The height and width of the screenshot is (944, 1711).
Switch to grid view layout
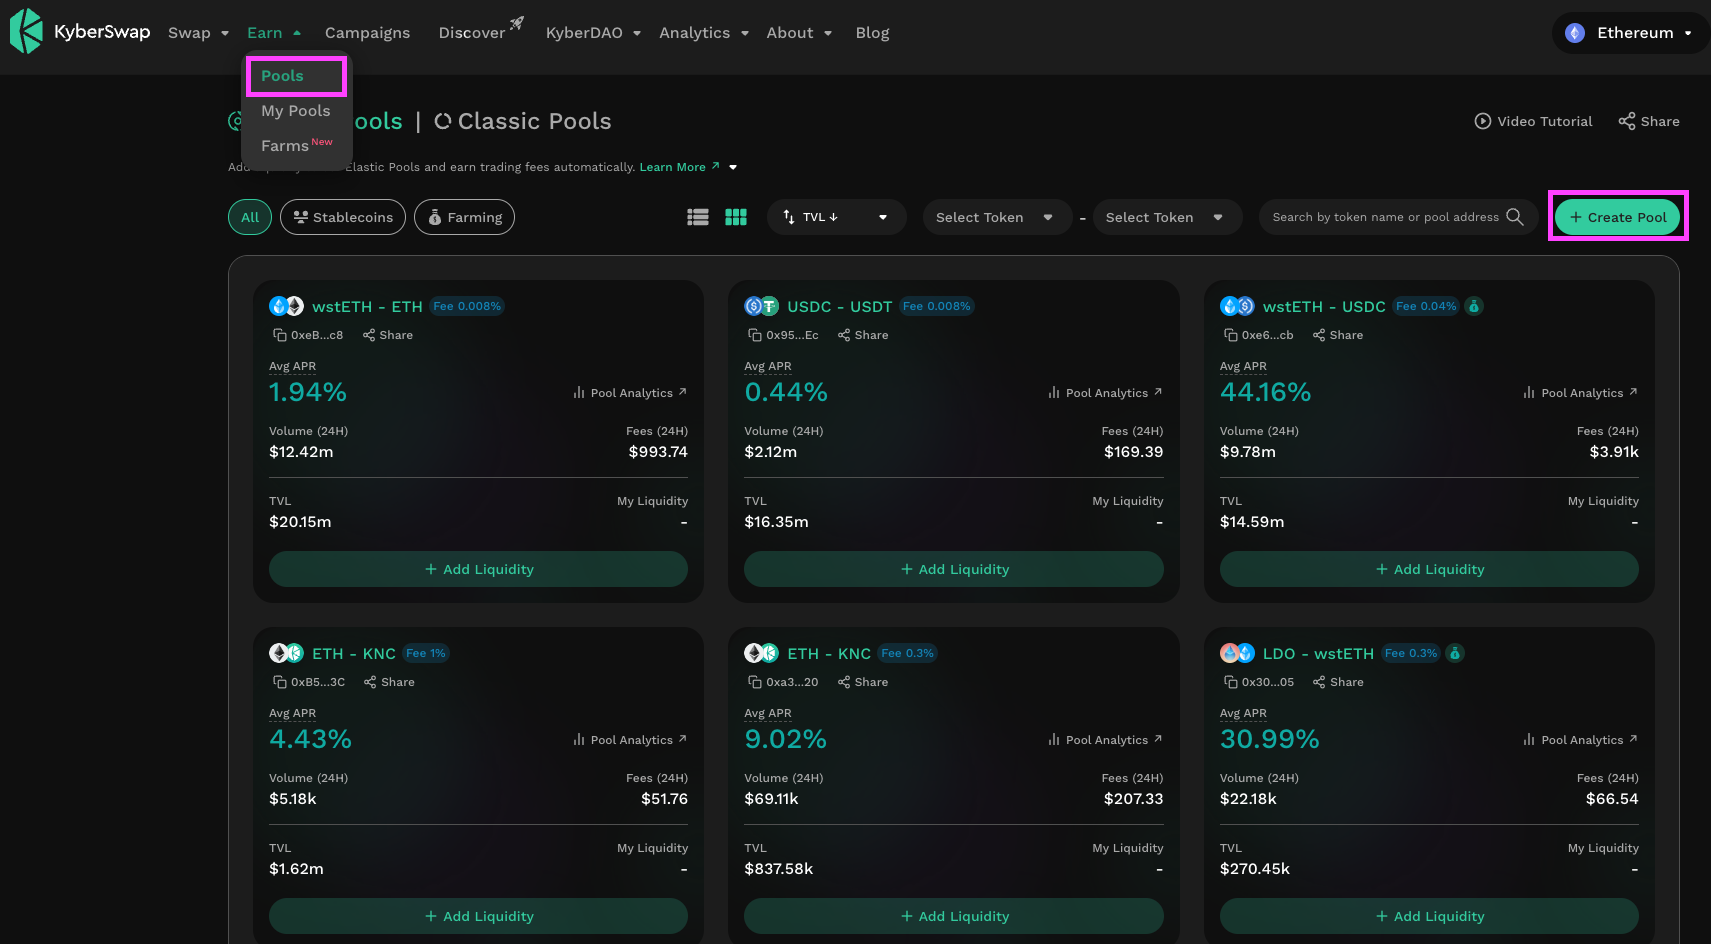pos(736,217)
